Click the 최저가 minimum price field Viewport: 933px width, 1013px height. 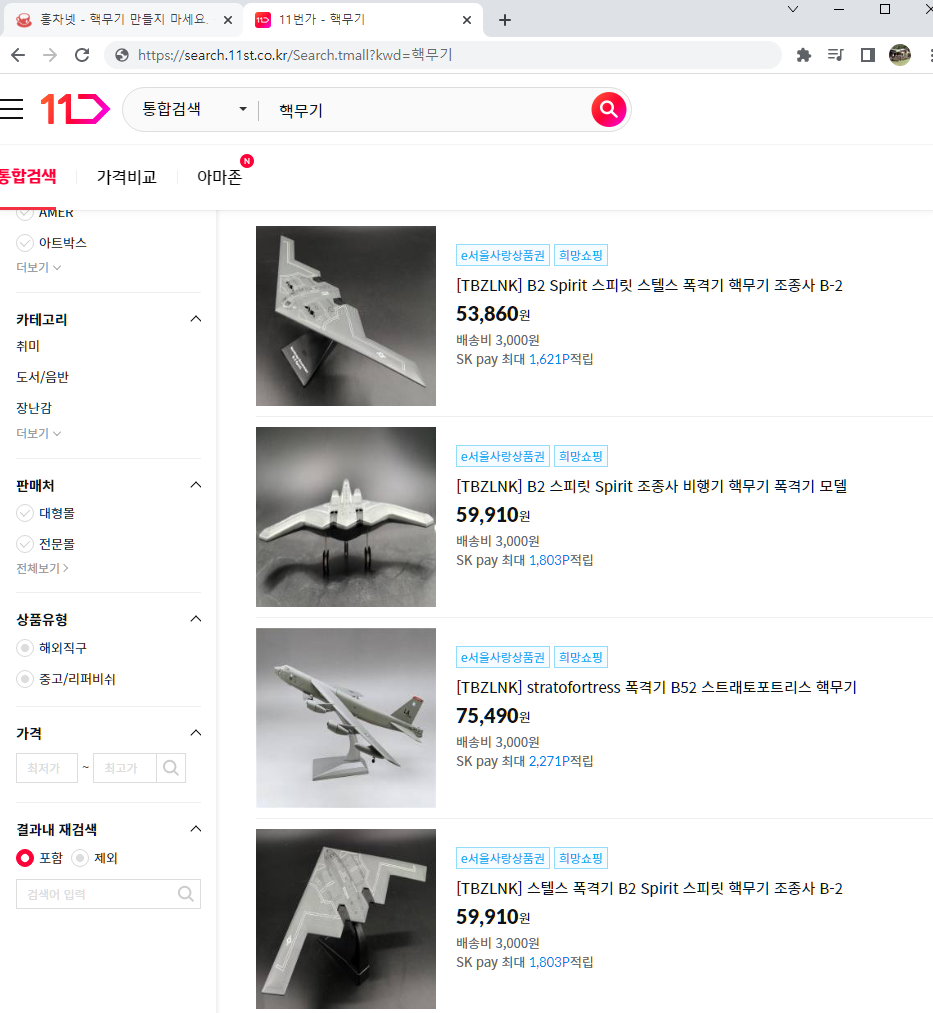click(47, 768)
